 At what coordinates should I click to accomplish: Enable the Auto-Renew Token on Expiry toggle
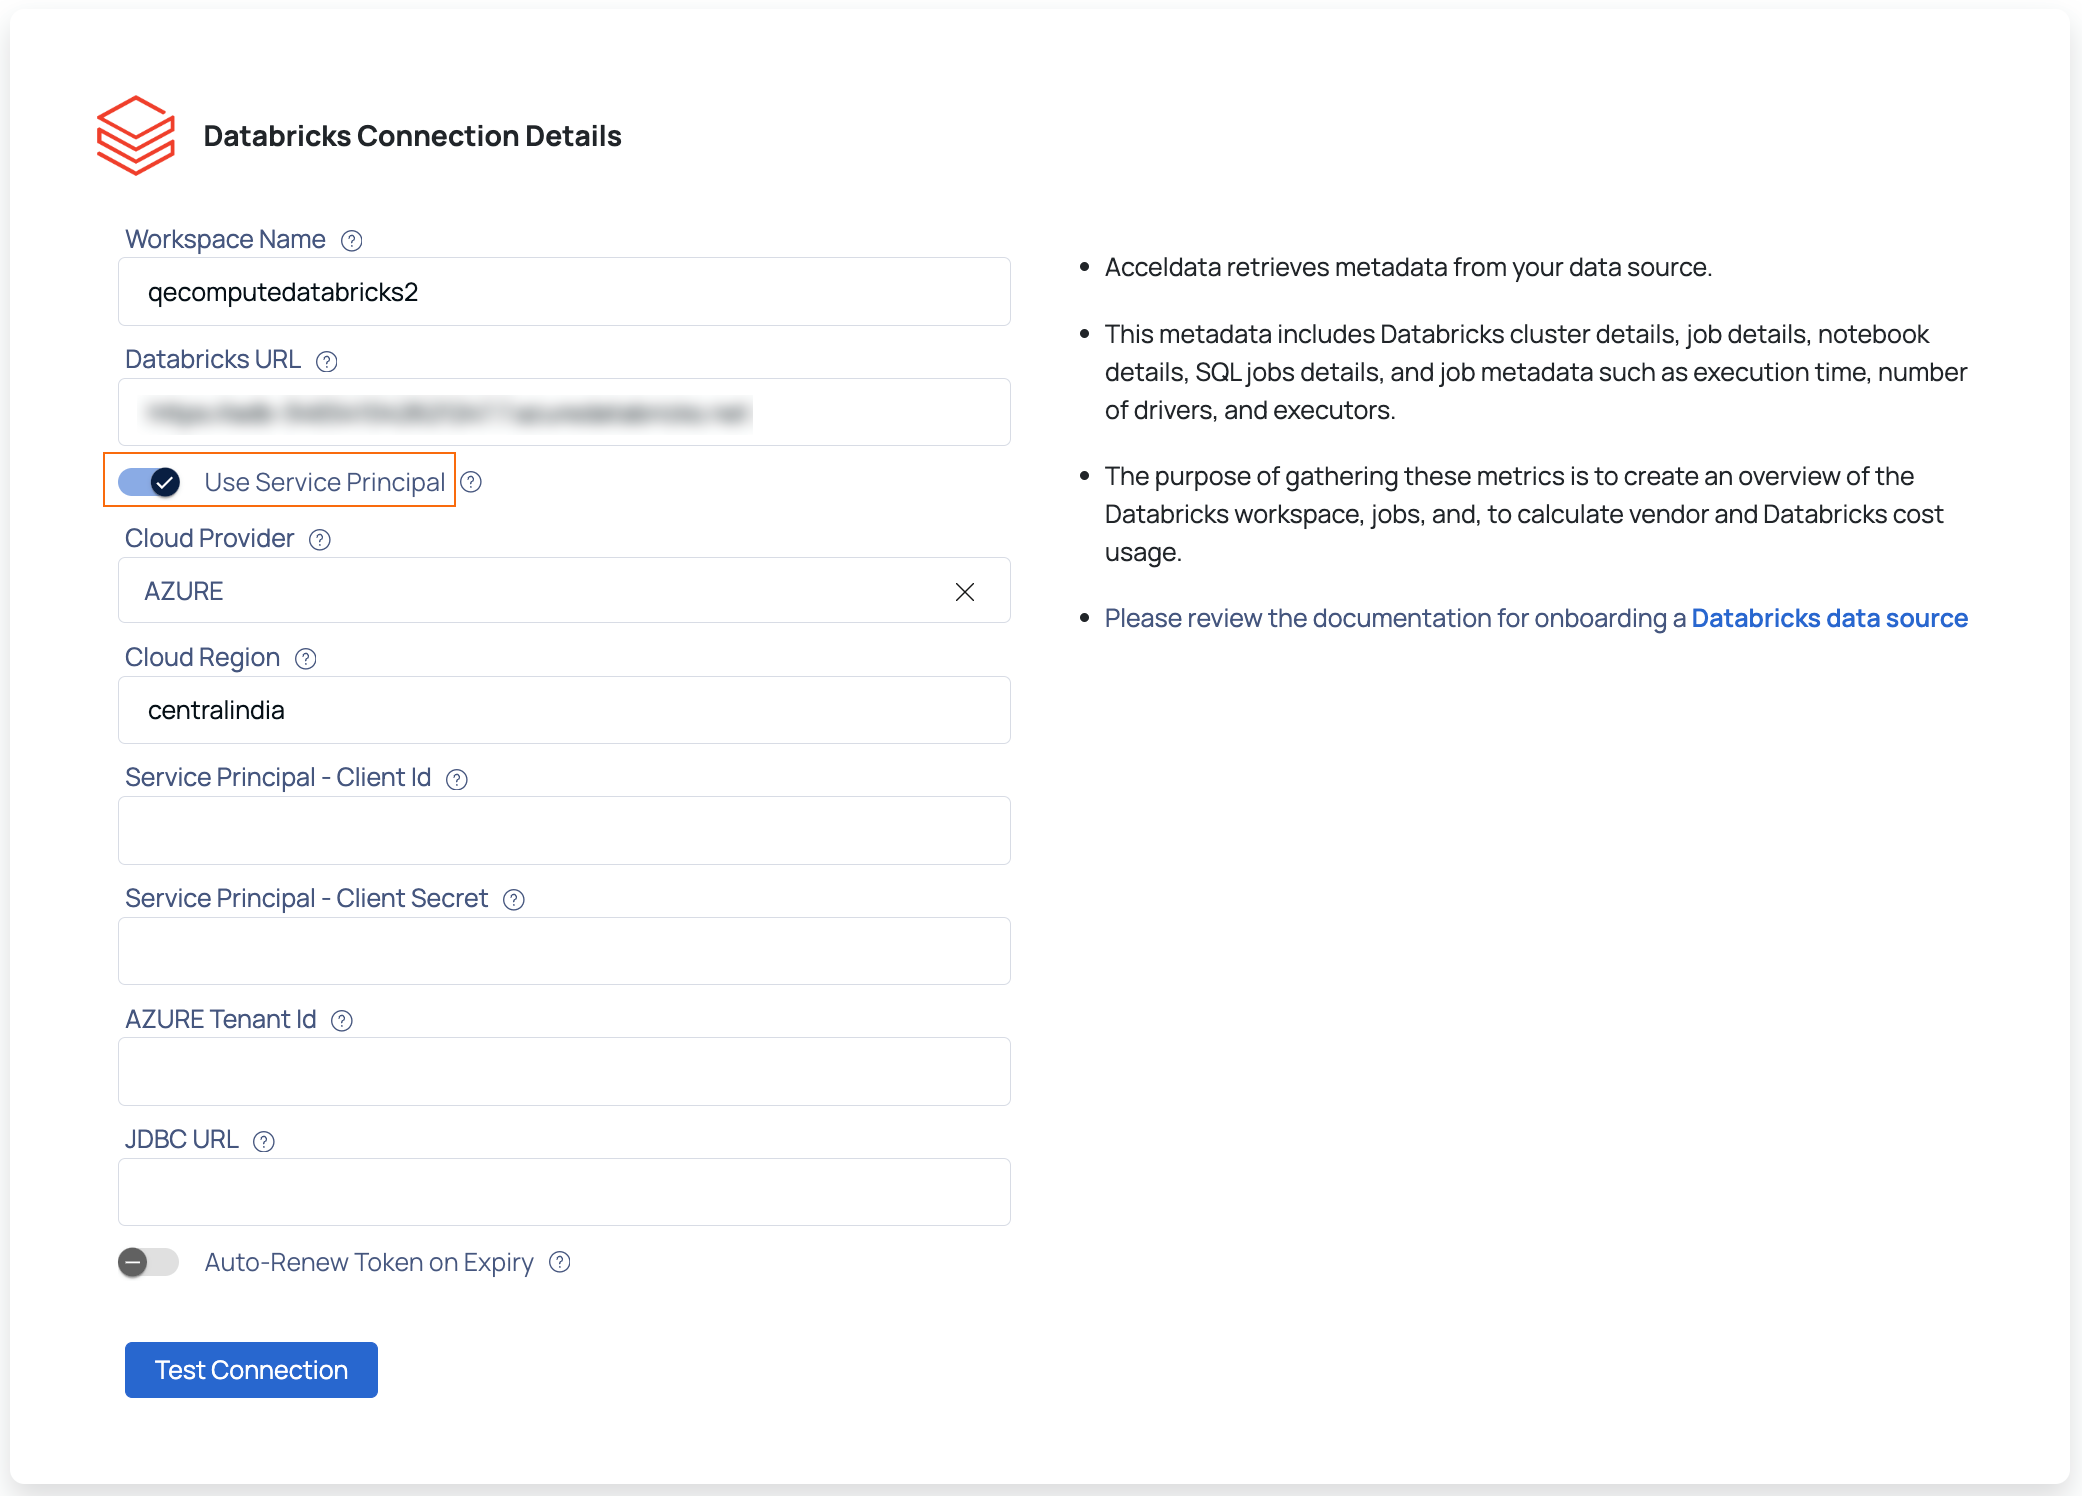pyautogui.click(x=149, y=1263)
